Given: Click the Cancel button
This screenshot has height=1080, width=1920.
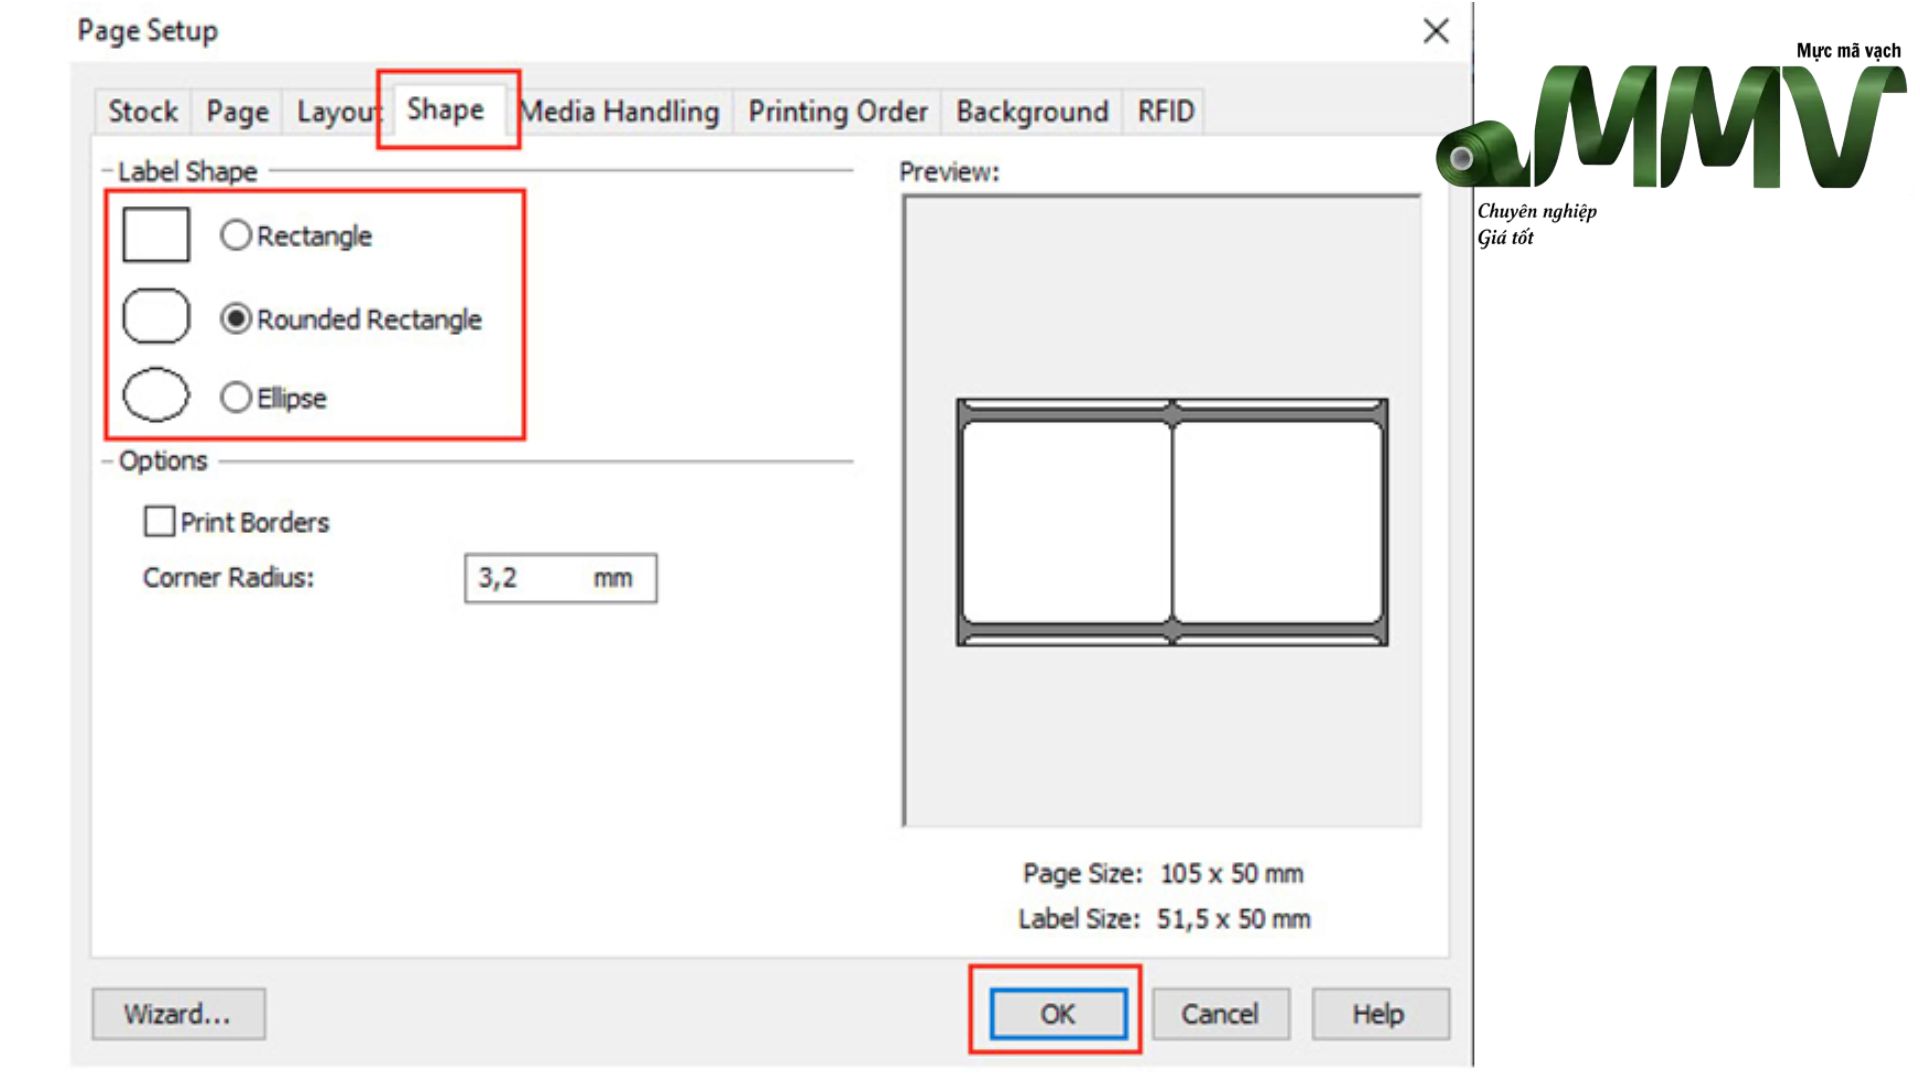Looking at the screenshot, I should click(x=1220, y=1014).
